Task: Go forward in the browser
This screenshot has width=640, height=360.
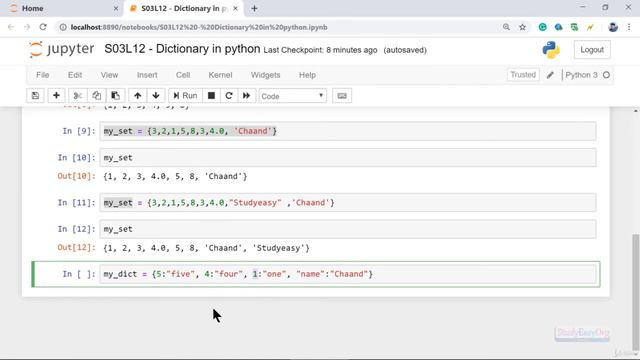Action: pyautogui.click(x=27, y=27)
